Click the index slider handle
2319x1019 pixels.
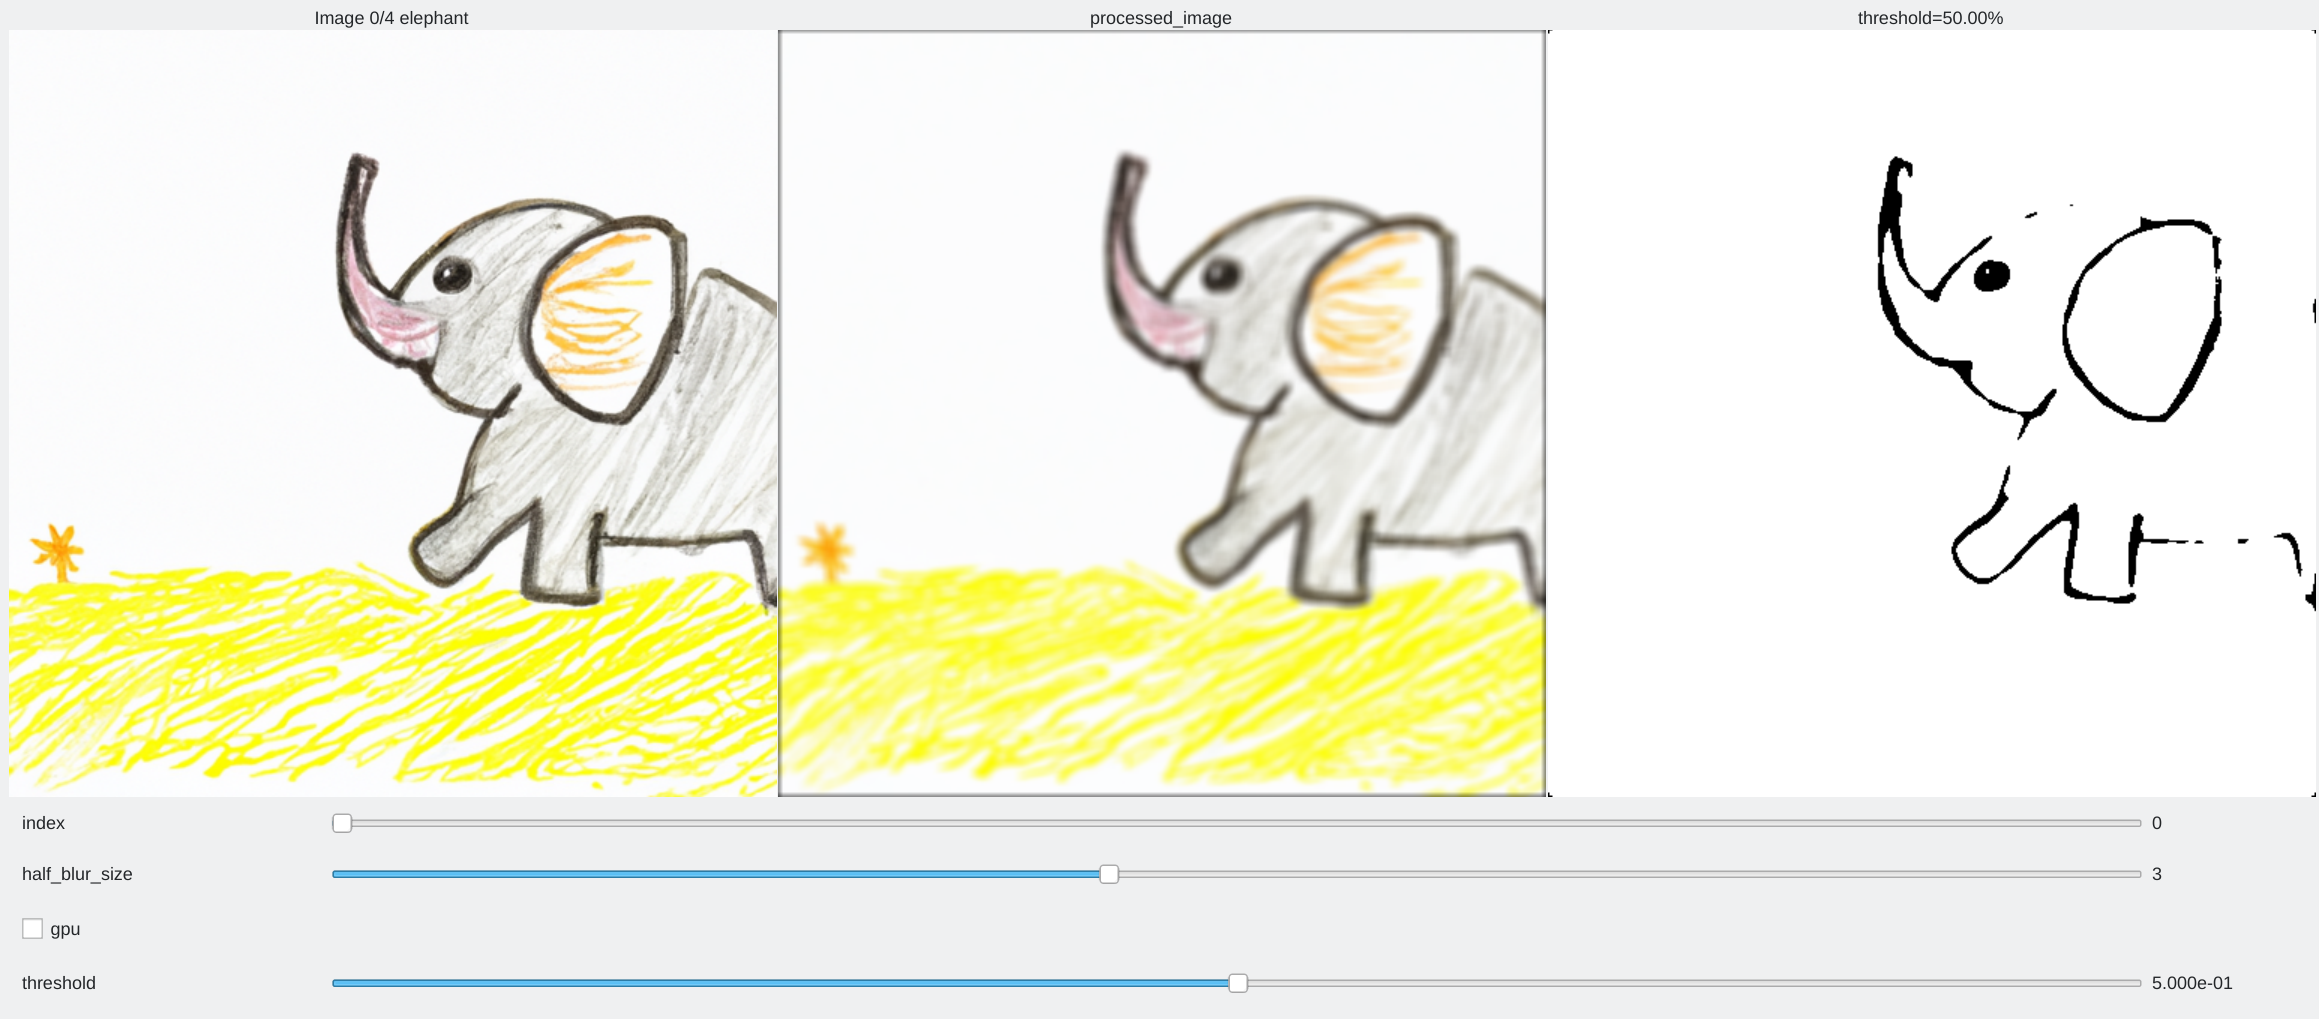342,823
